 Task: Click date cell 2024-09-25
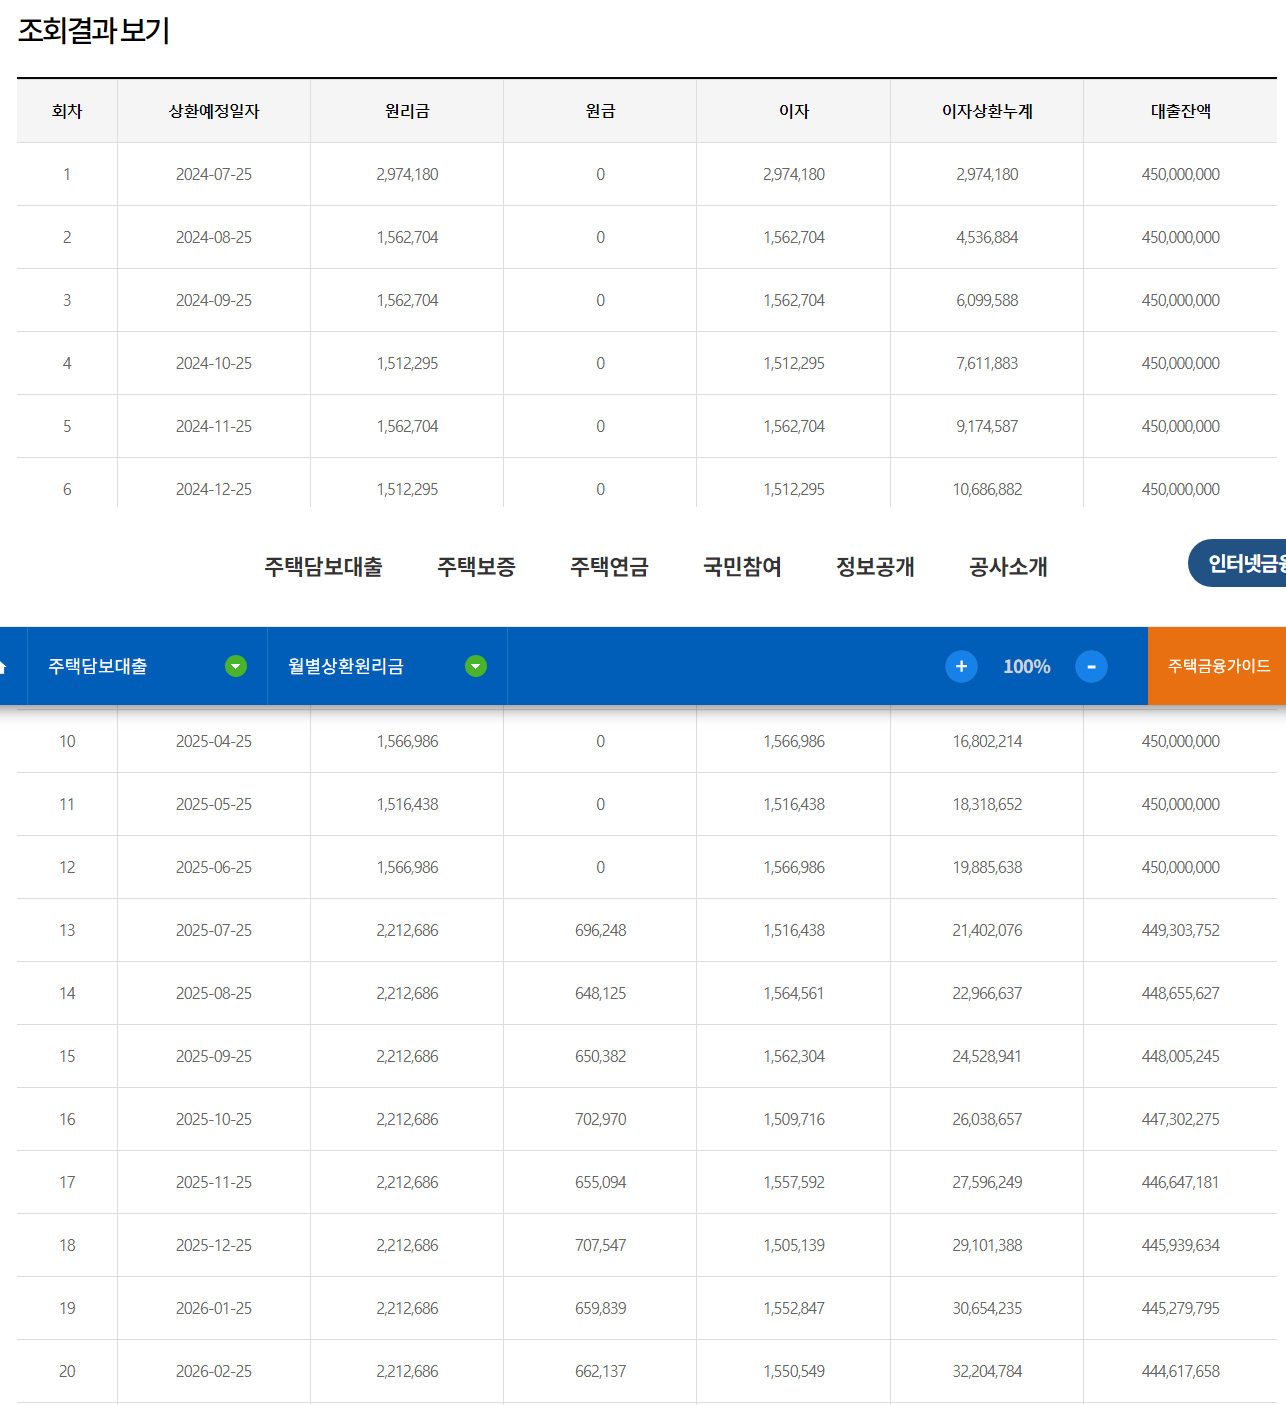click(214, 300)
